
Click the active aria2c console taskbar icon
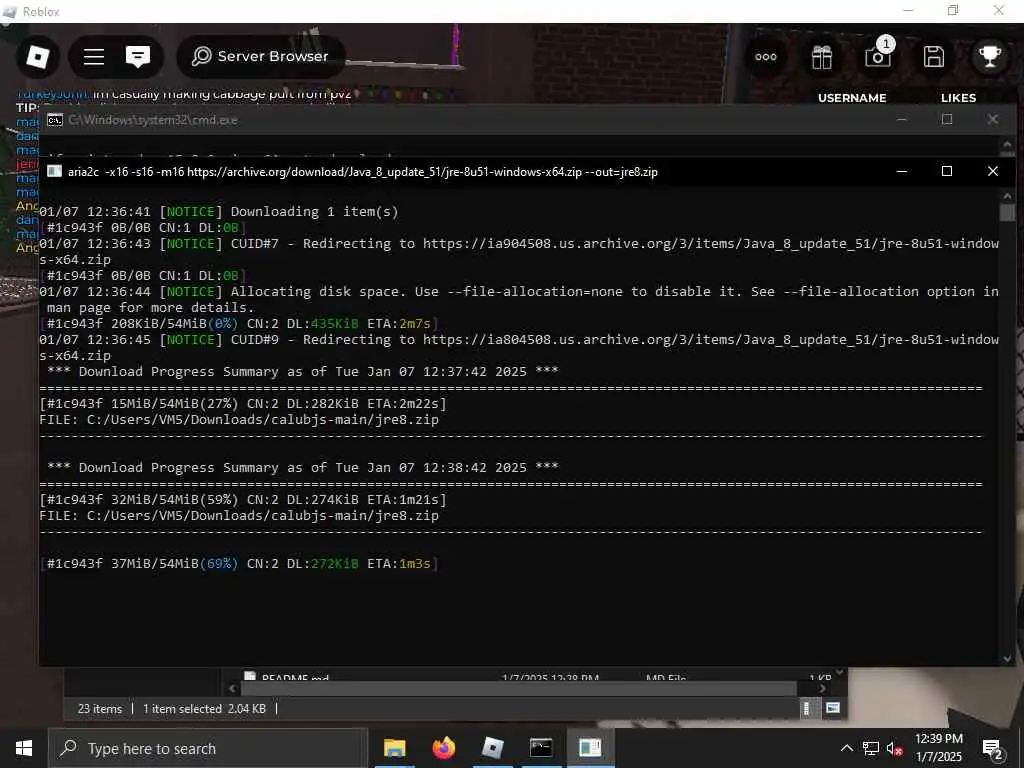(590, 748)
